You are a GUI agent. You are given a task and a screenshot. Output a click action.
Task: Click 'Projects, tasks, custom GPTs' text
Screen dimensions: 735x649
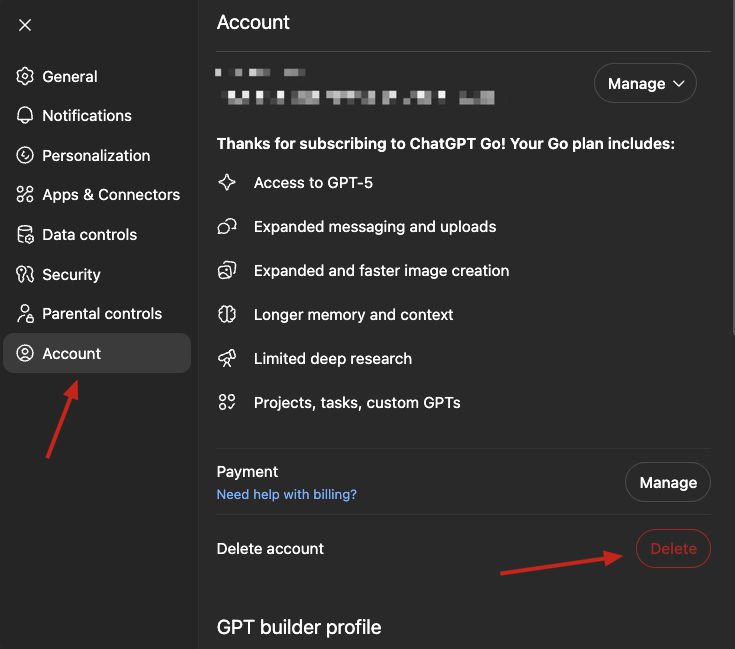(357, 403)
